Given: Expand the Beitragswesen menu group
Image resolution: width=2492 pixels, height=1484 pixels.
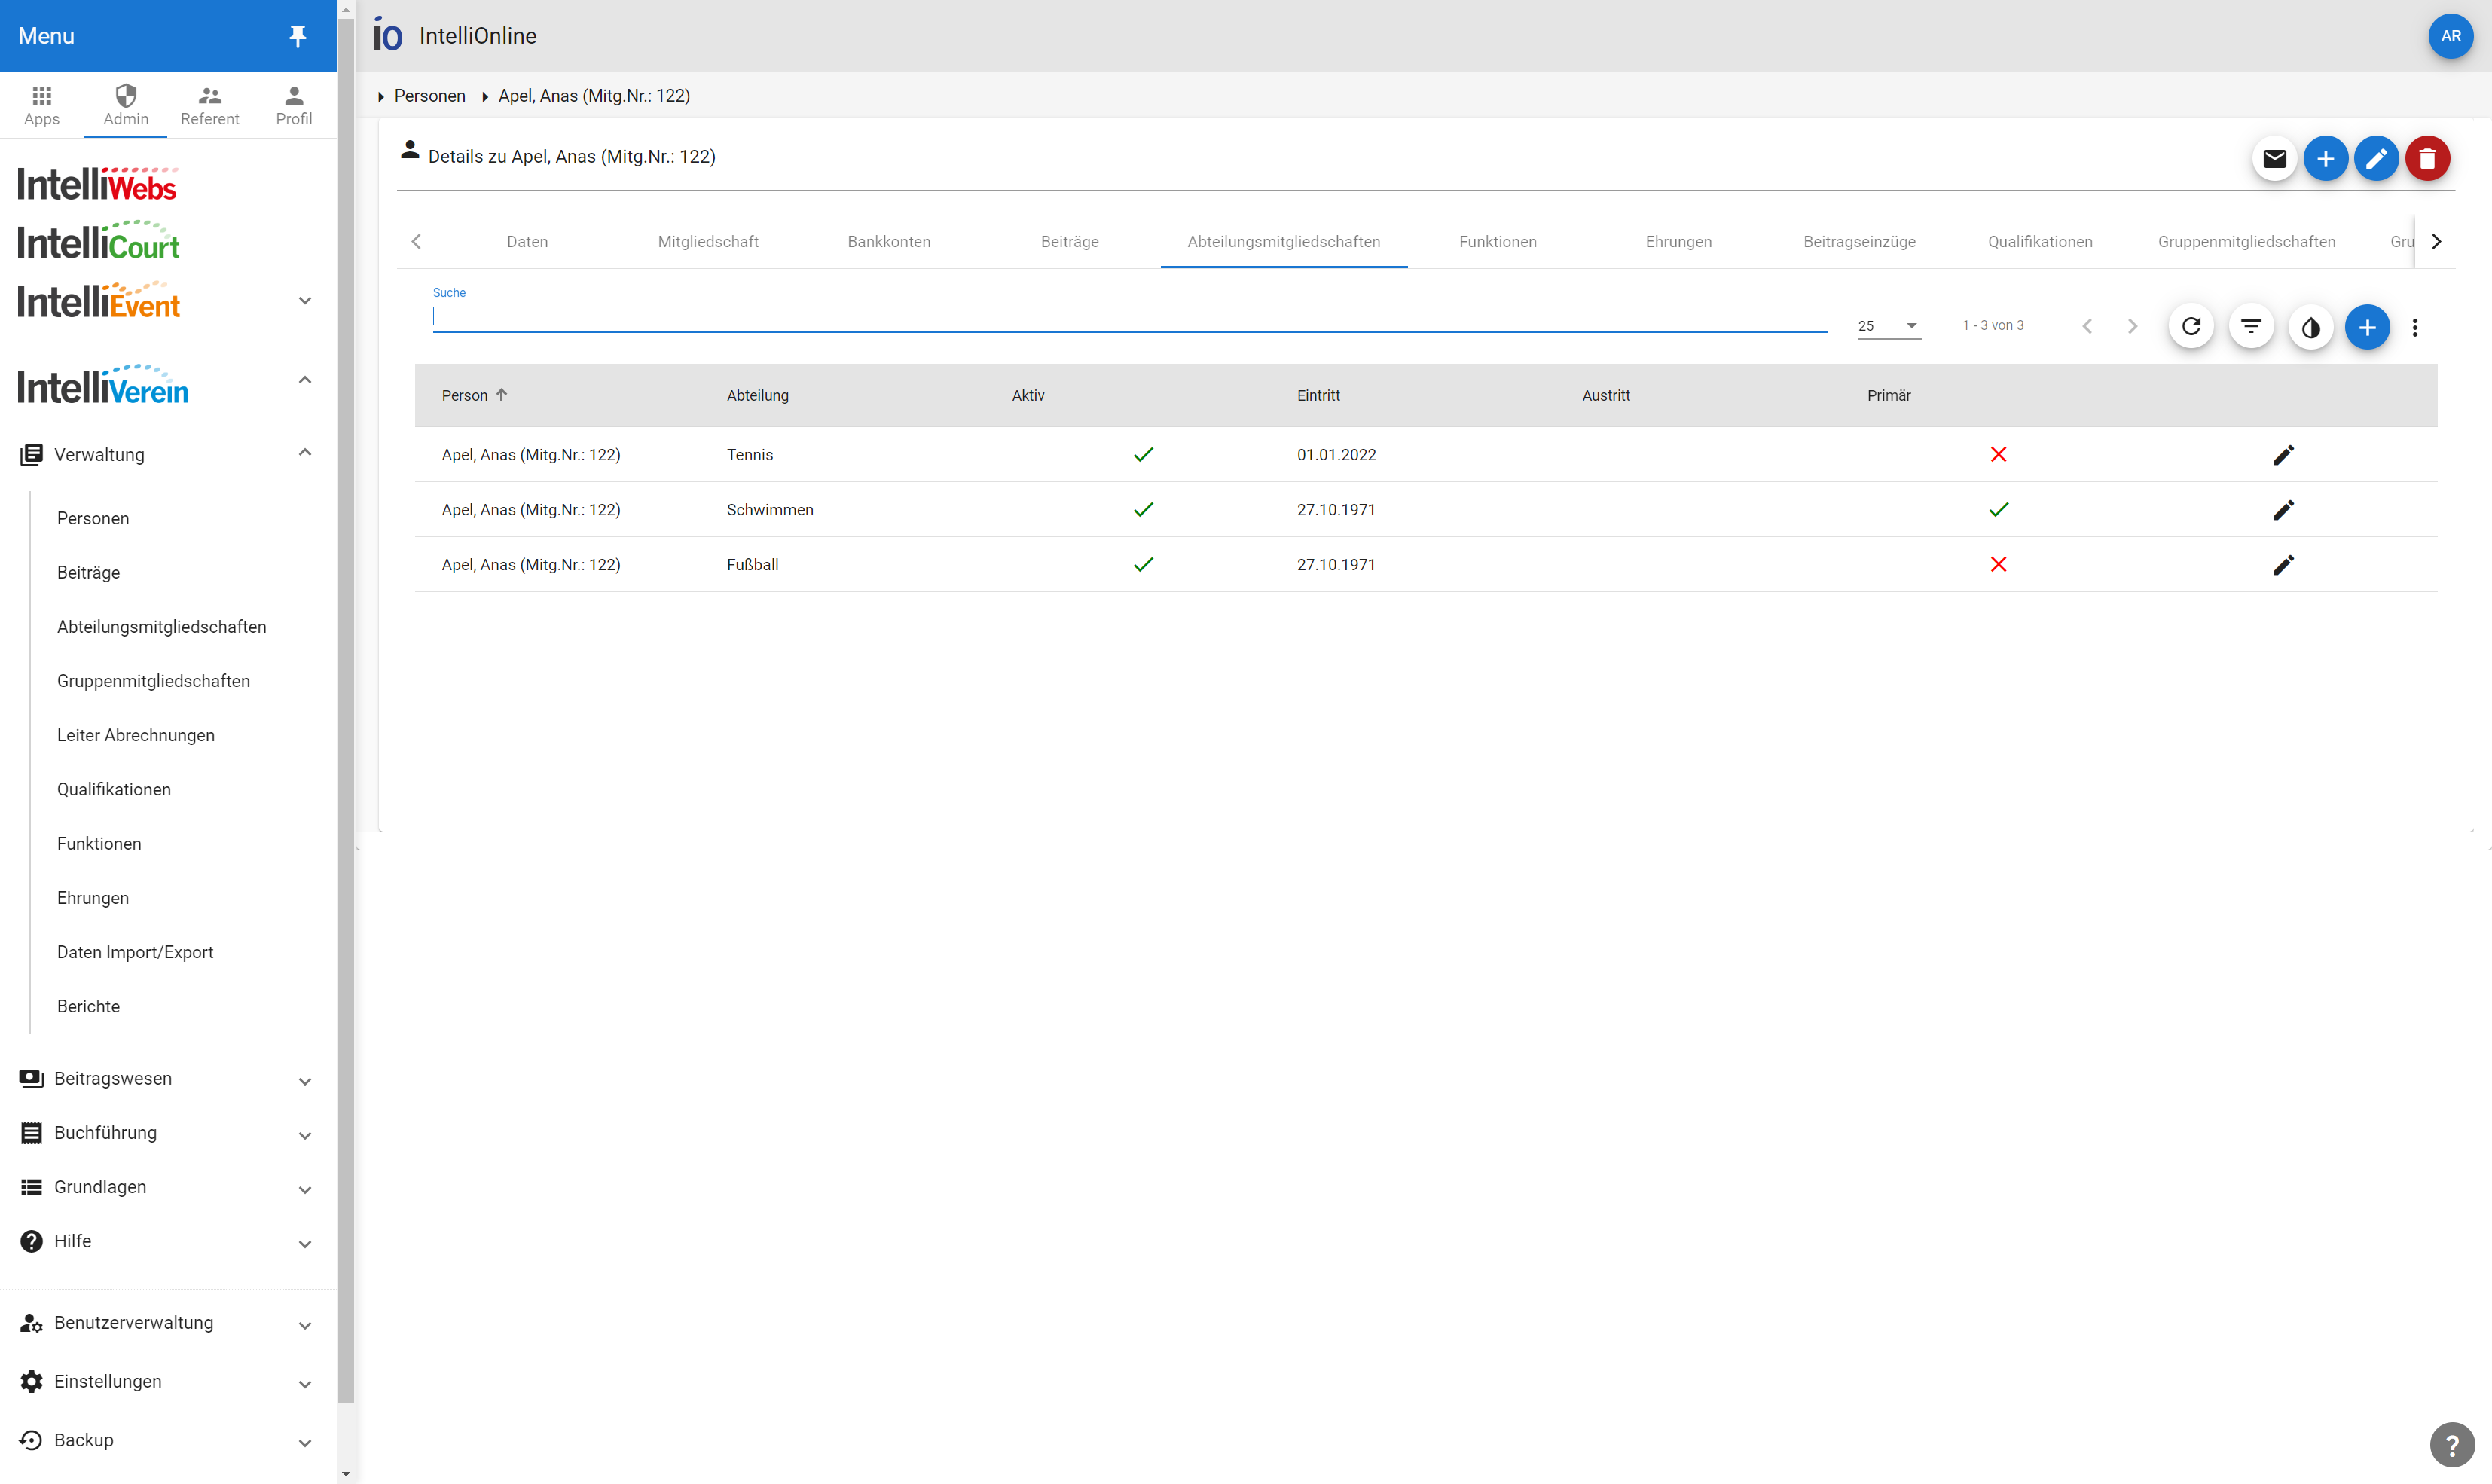Looking at the screenshot, I should 305,1081.
